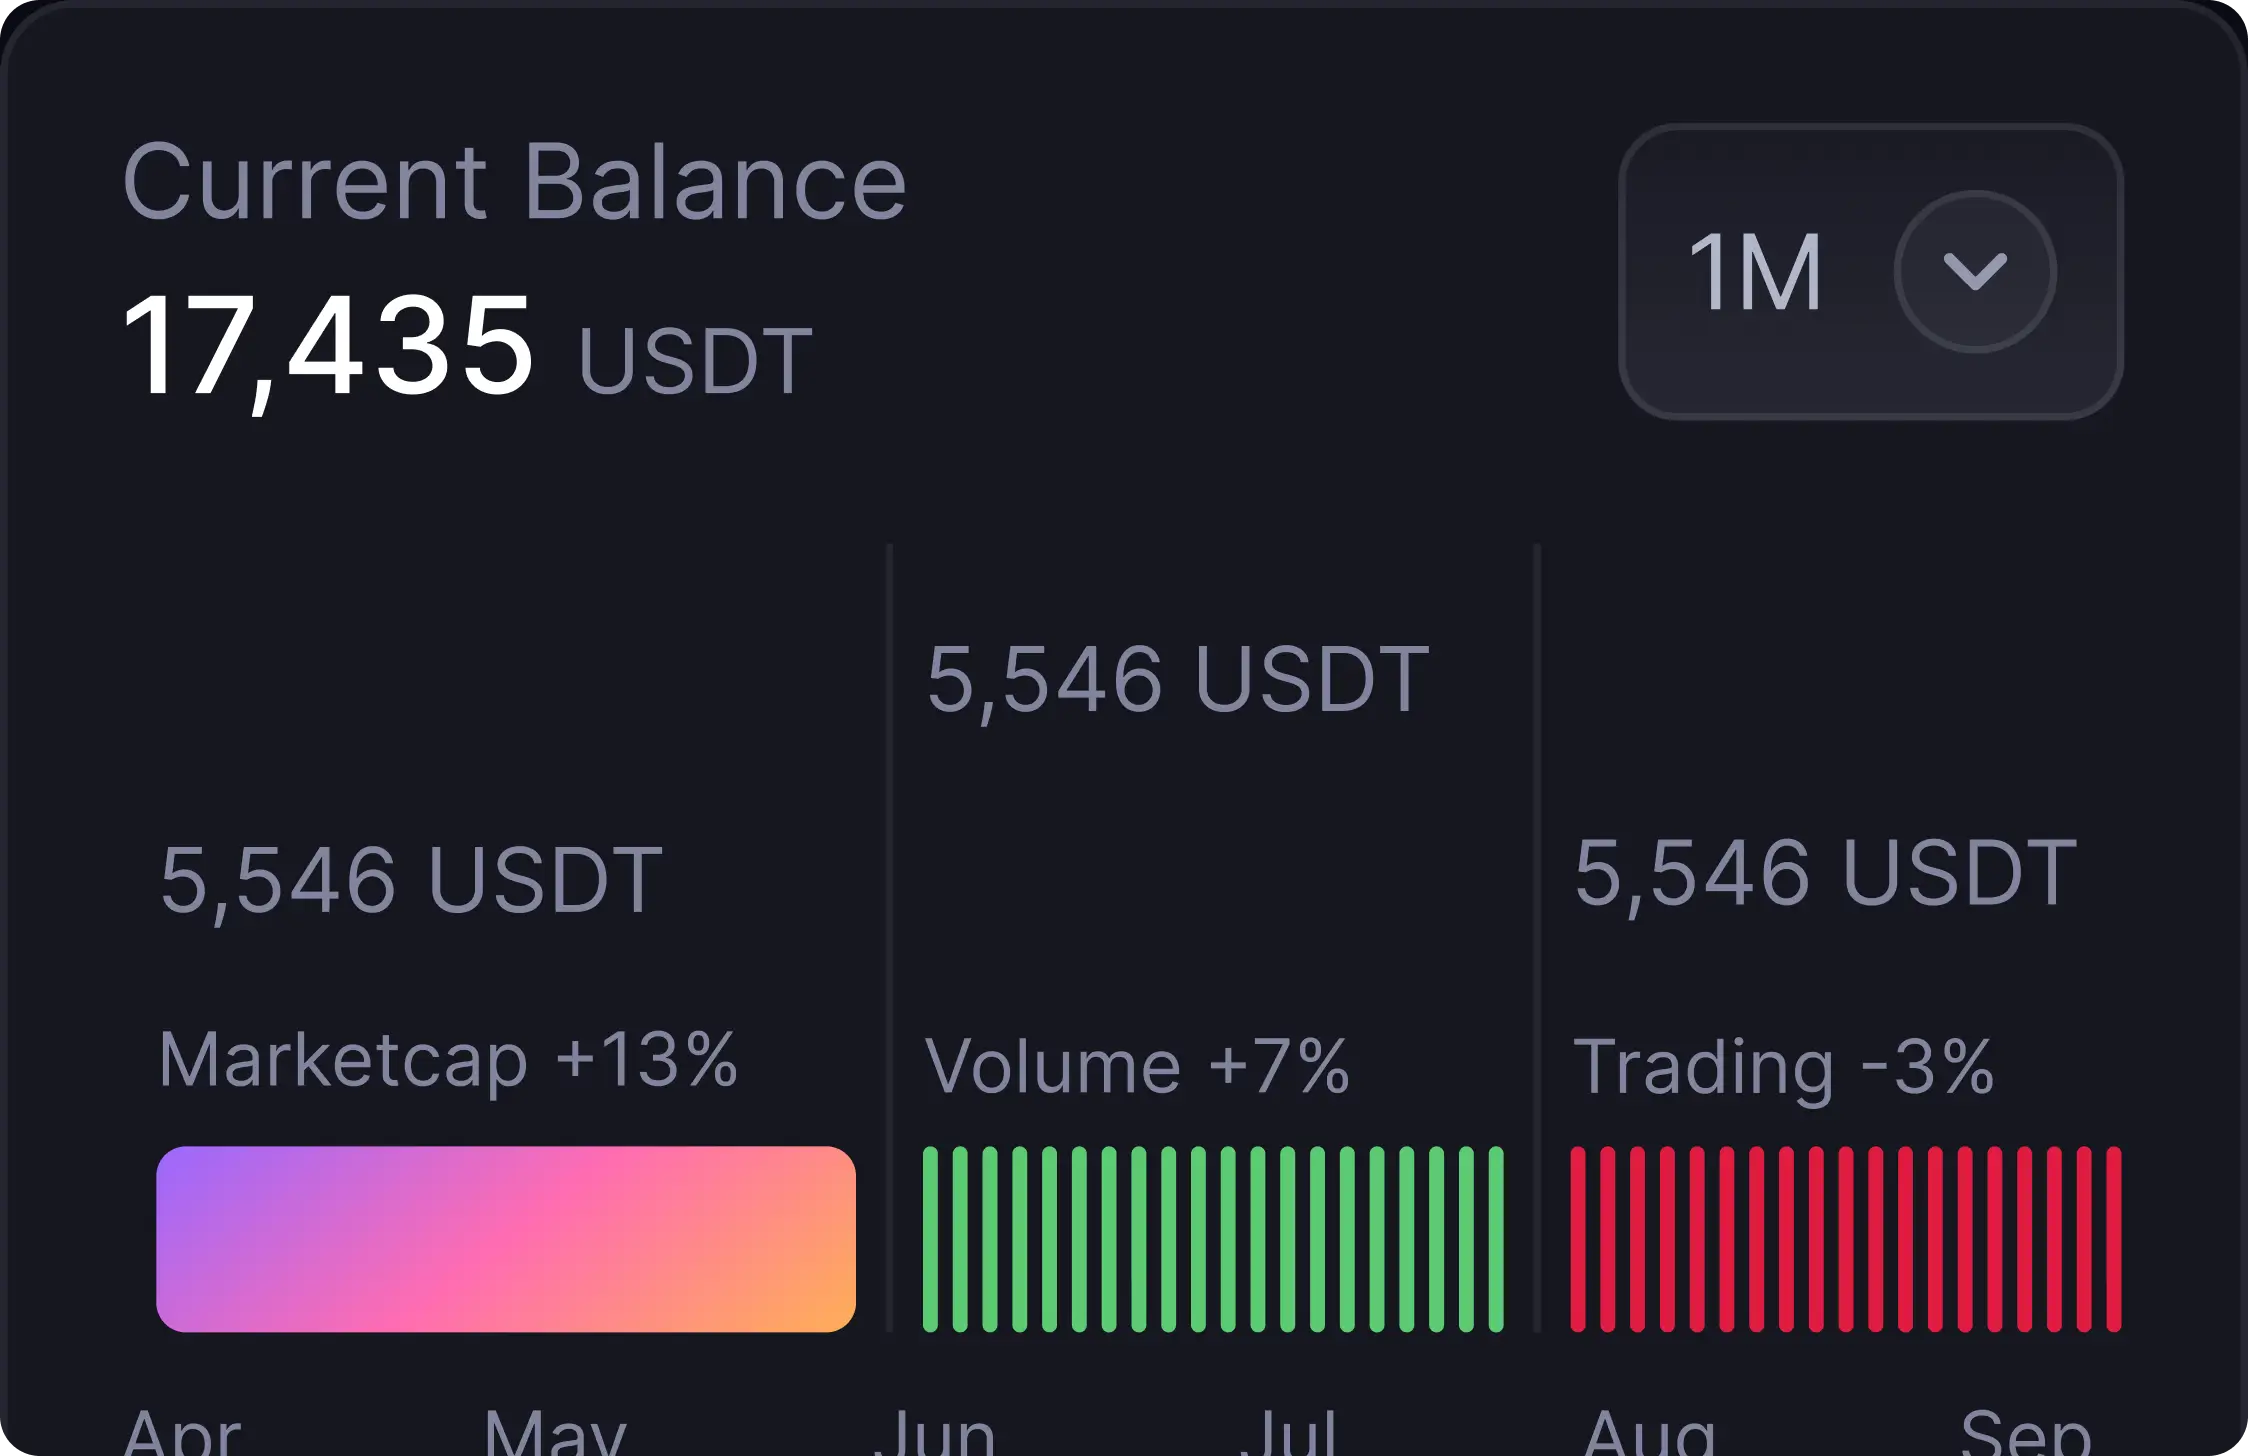Click the gradient Marketcap bar
Screen dimensions: 2248x1456
[x=506, y=1238]
